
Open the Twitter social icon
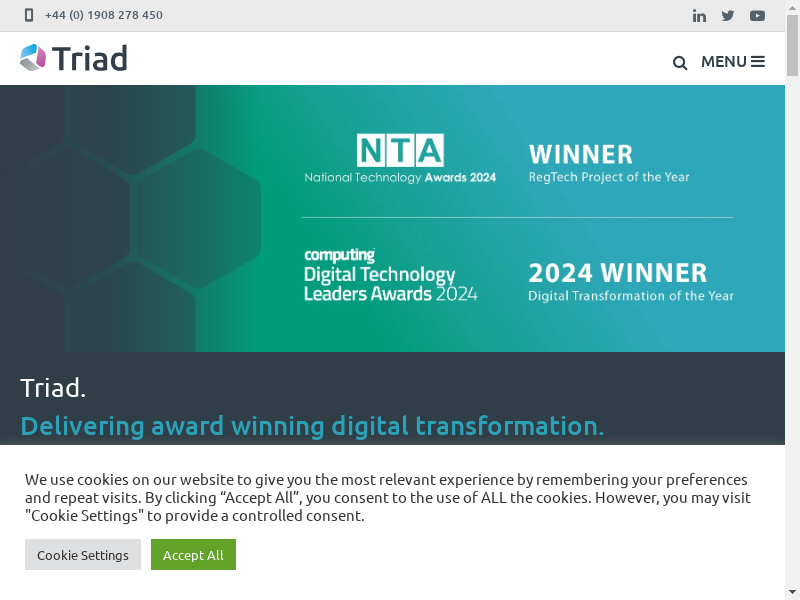[x=728, y=15]
